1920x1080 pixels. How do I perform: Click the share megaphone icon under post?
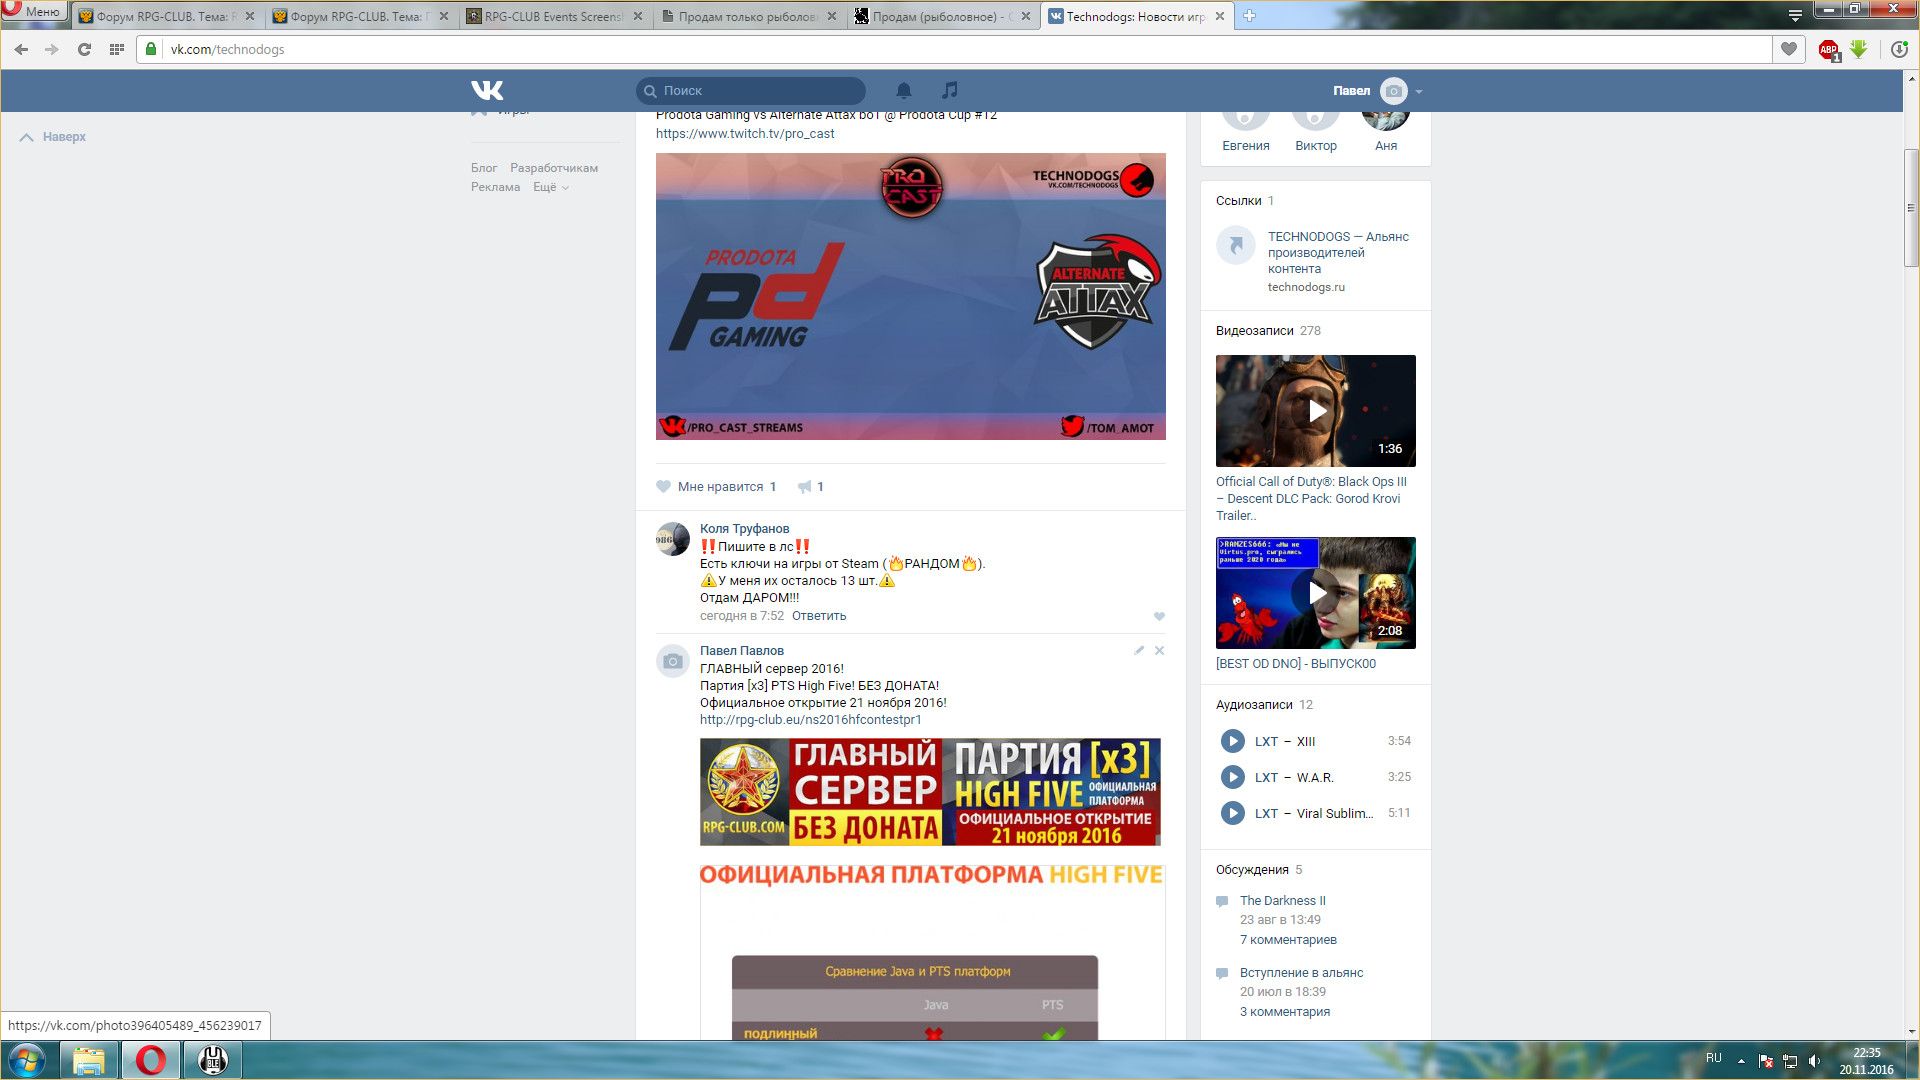804,487
